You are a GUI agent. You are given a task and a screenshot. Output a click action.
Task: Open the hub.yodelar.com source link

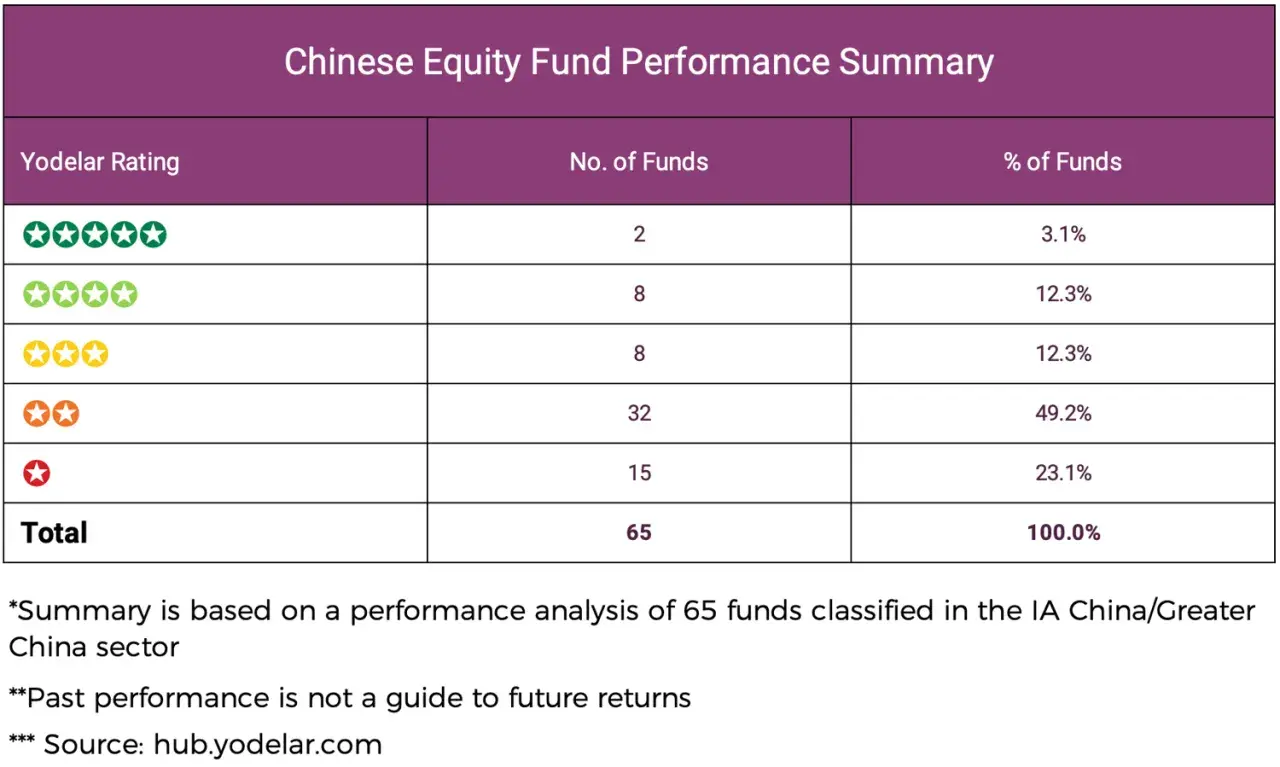pos(267,745)
